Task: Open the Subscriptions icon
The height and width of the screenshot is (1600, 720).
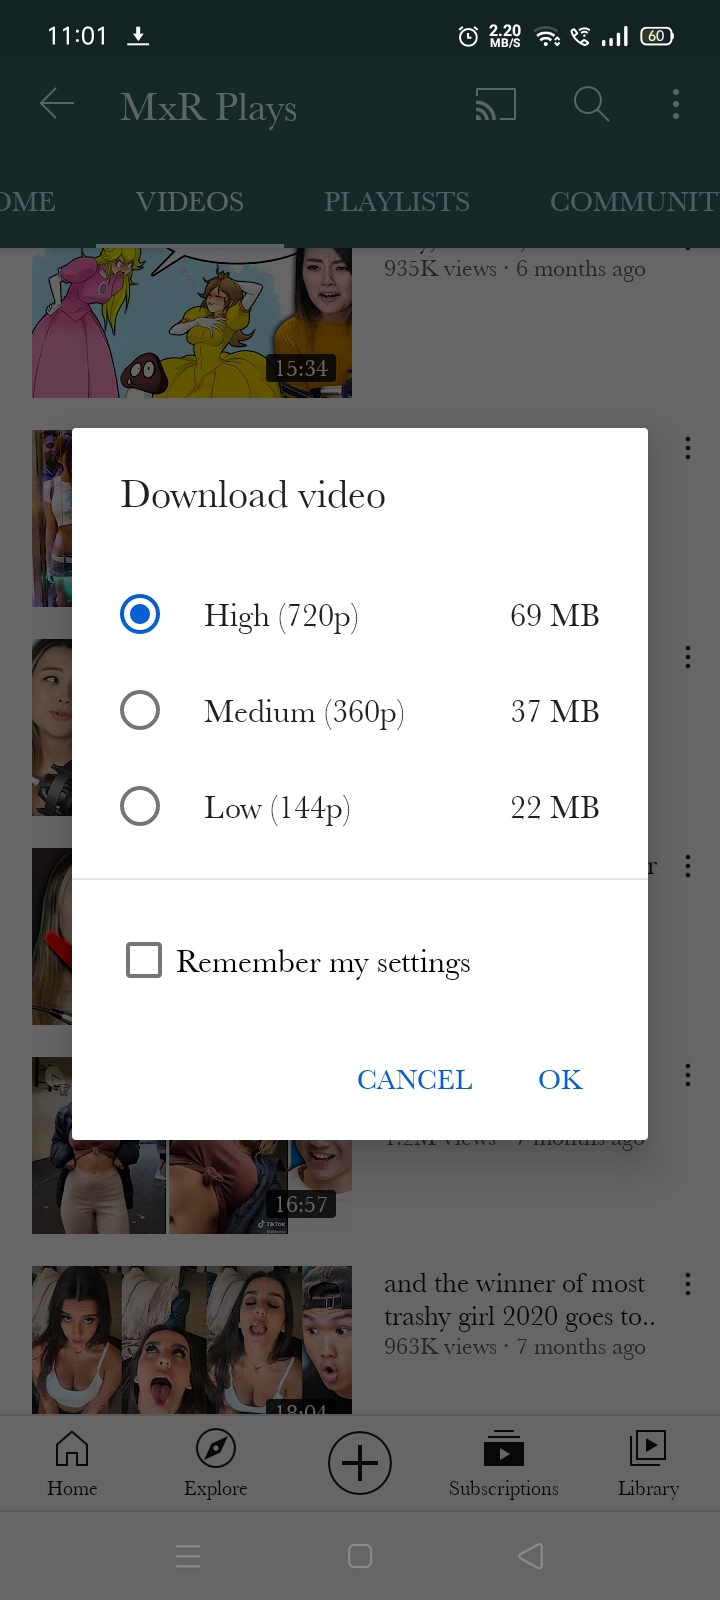Action: (x=503, y=1462)
